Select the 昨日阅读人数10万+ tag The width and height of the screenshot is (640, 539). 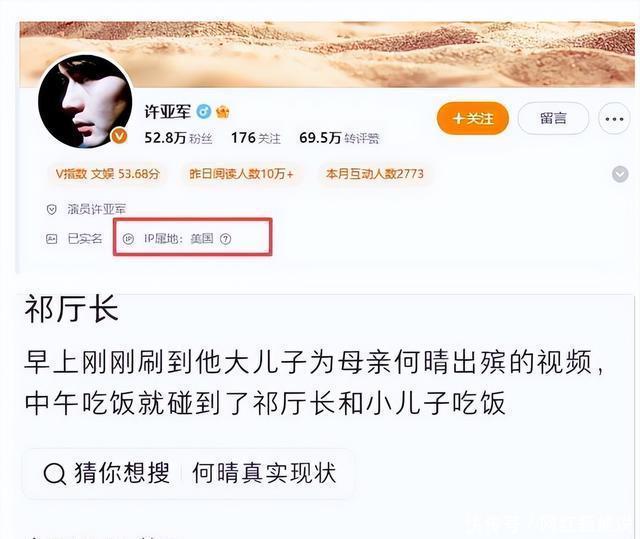(241, 174)
